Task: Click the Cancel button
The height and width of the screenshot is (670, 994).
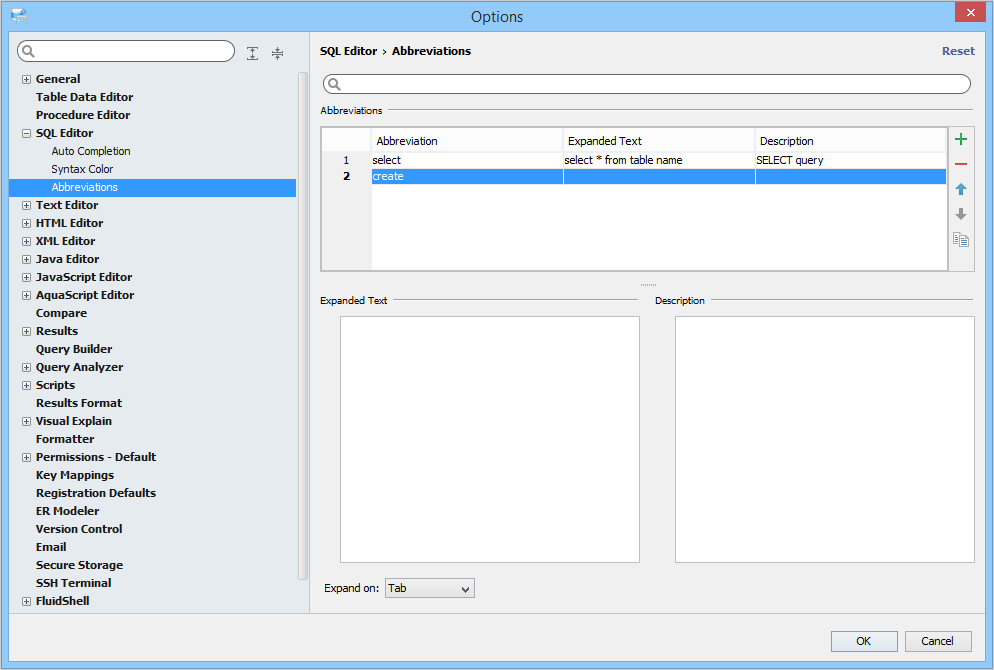Action: 938,641
